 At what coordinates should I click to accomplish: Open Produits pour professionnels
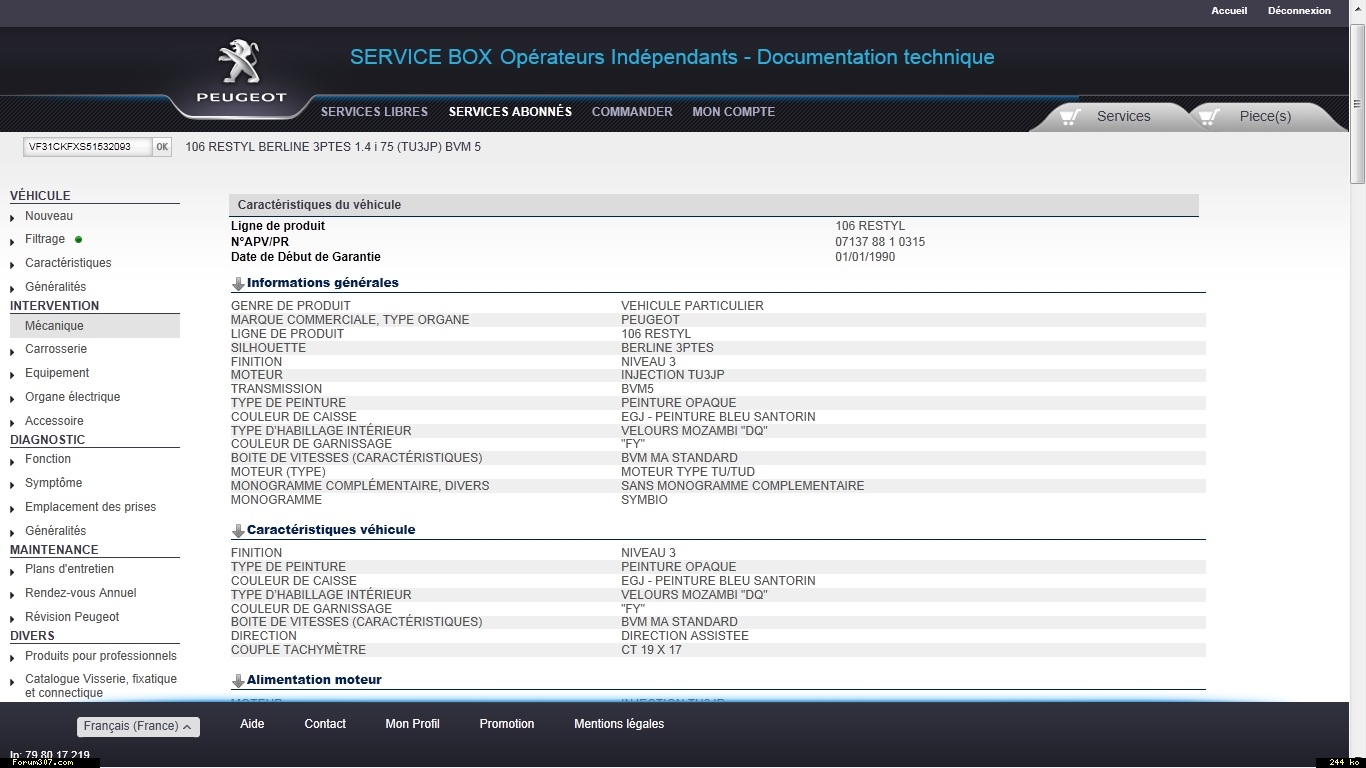pos(101,656)
